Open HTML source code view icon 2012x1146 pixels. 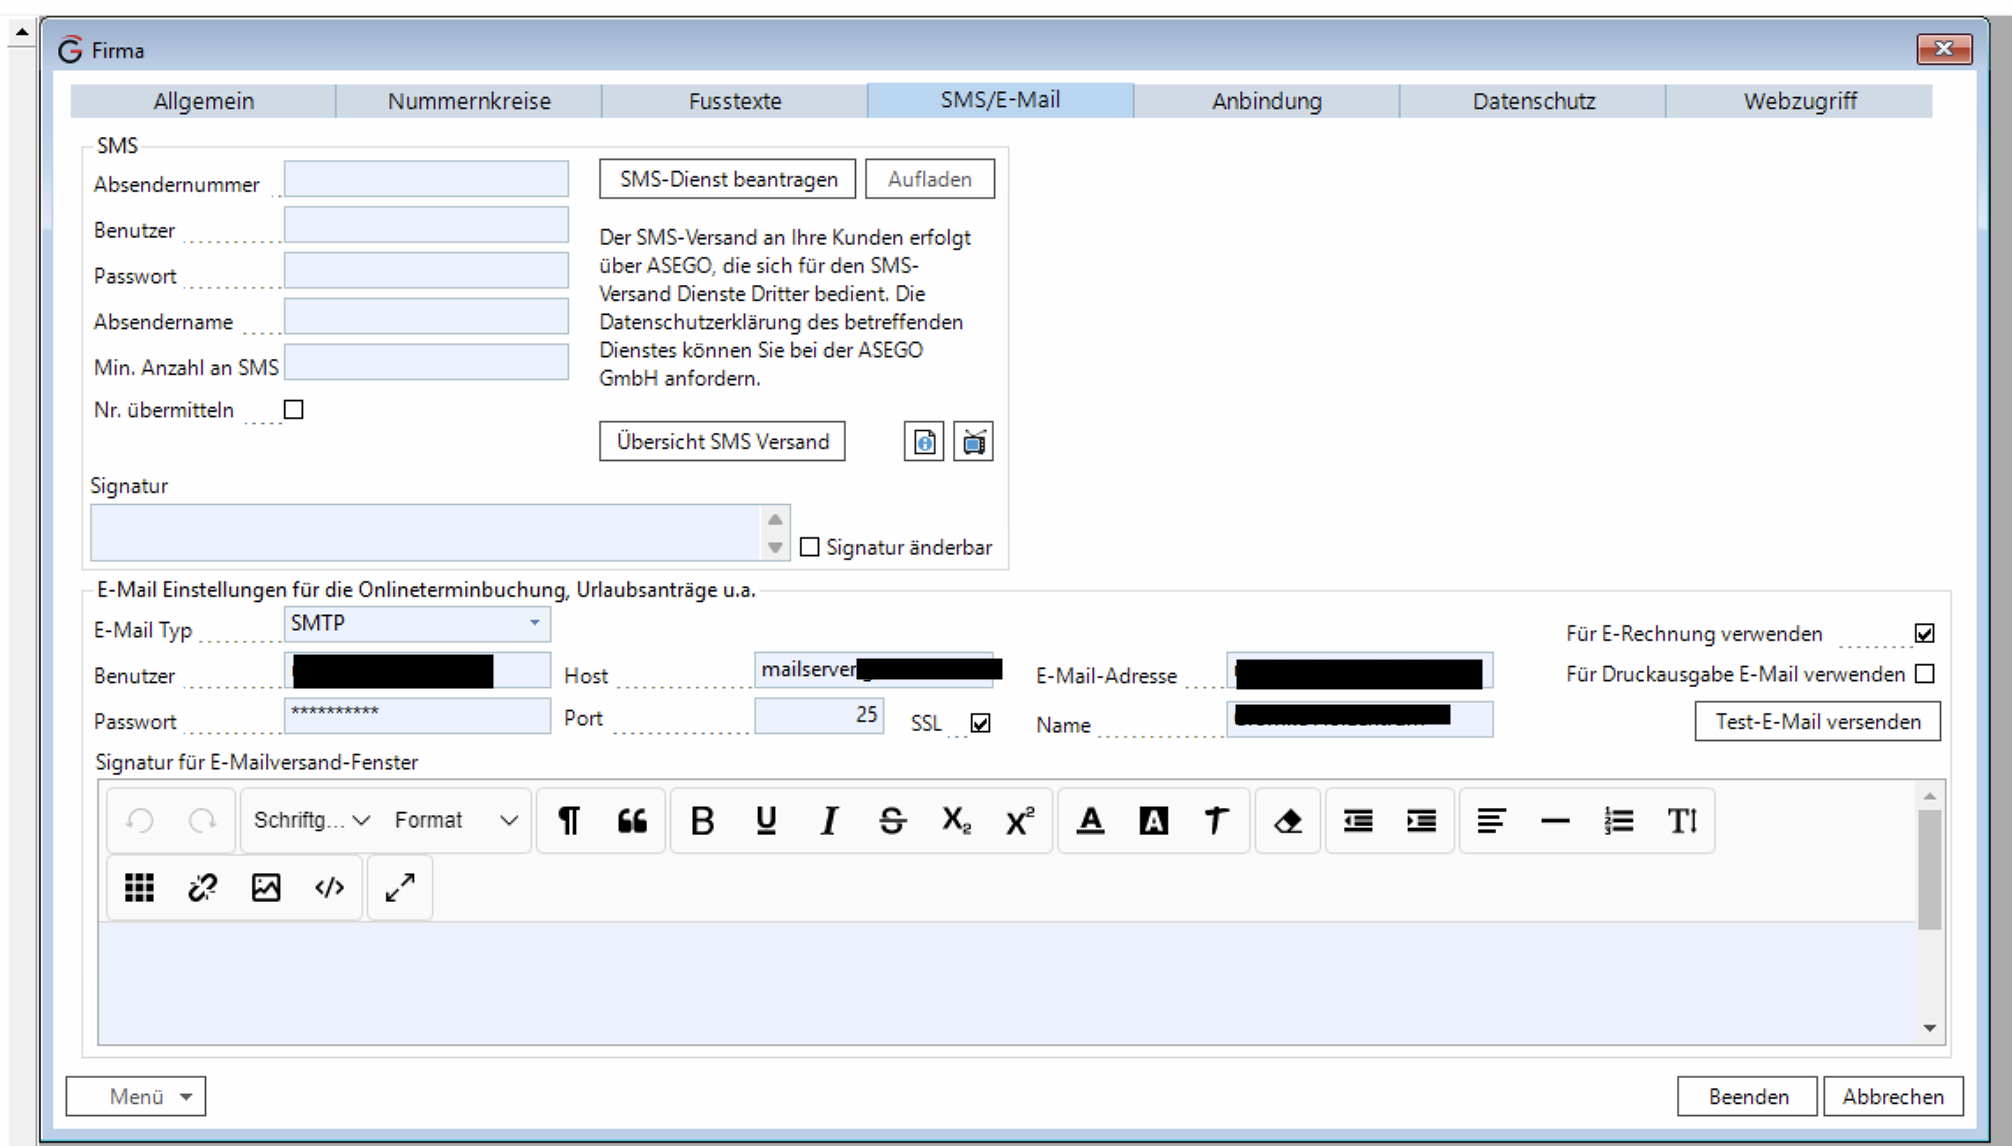coord(329,887)
